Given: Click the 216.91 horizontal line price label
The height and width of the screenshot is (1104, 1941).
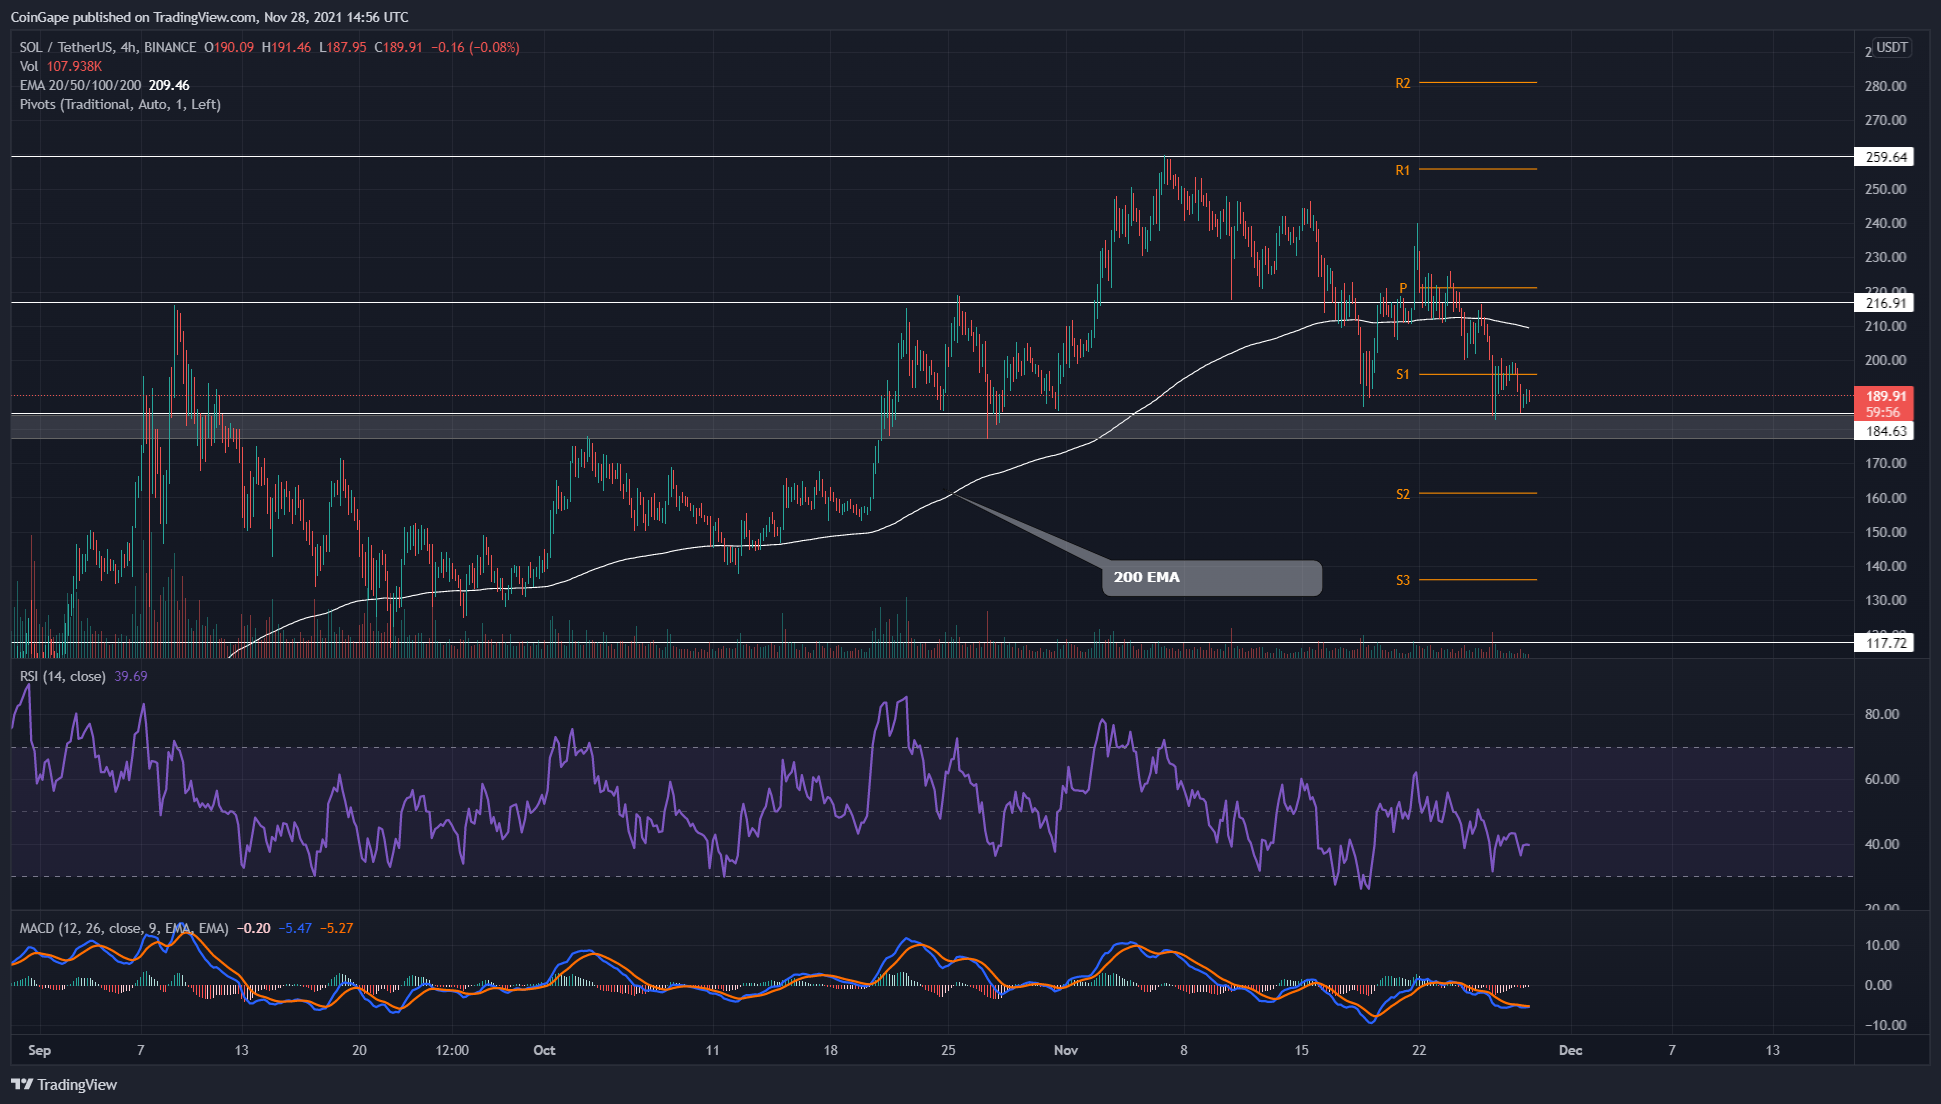Looking at the screenshot, I should tap(1884, 303).
